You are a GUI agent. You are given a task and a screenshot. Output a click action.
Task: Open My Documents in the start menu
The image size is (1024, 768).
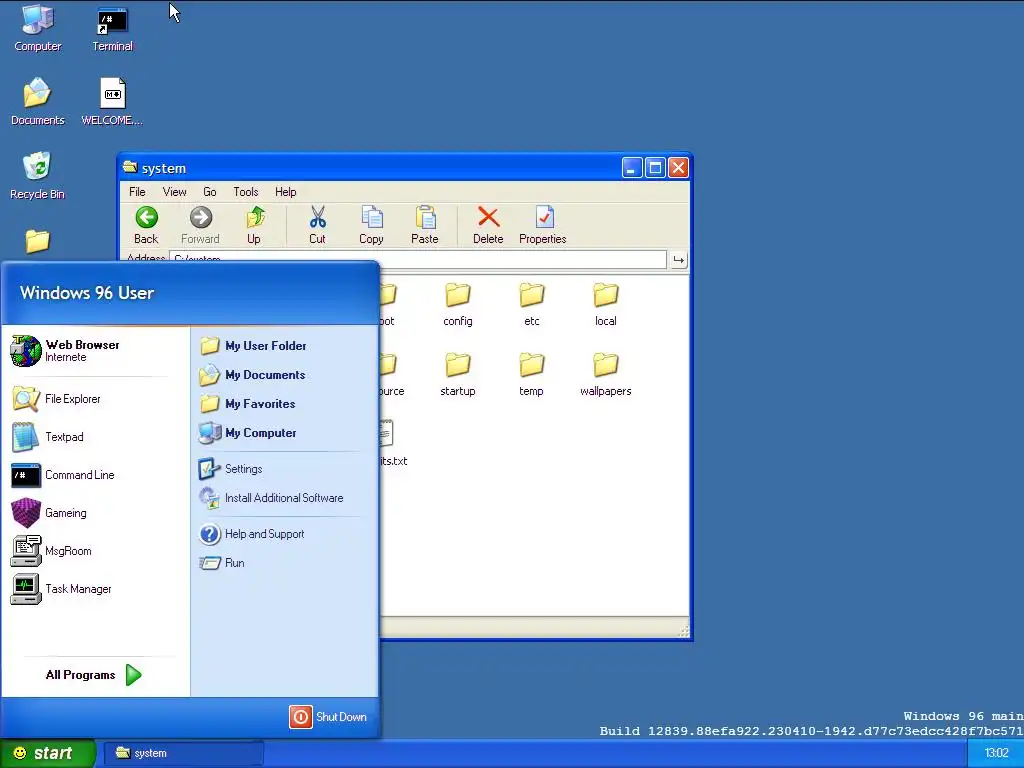point(252,375)
